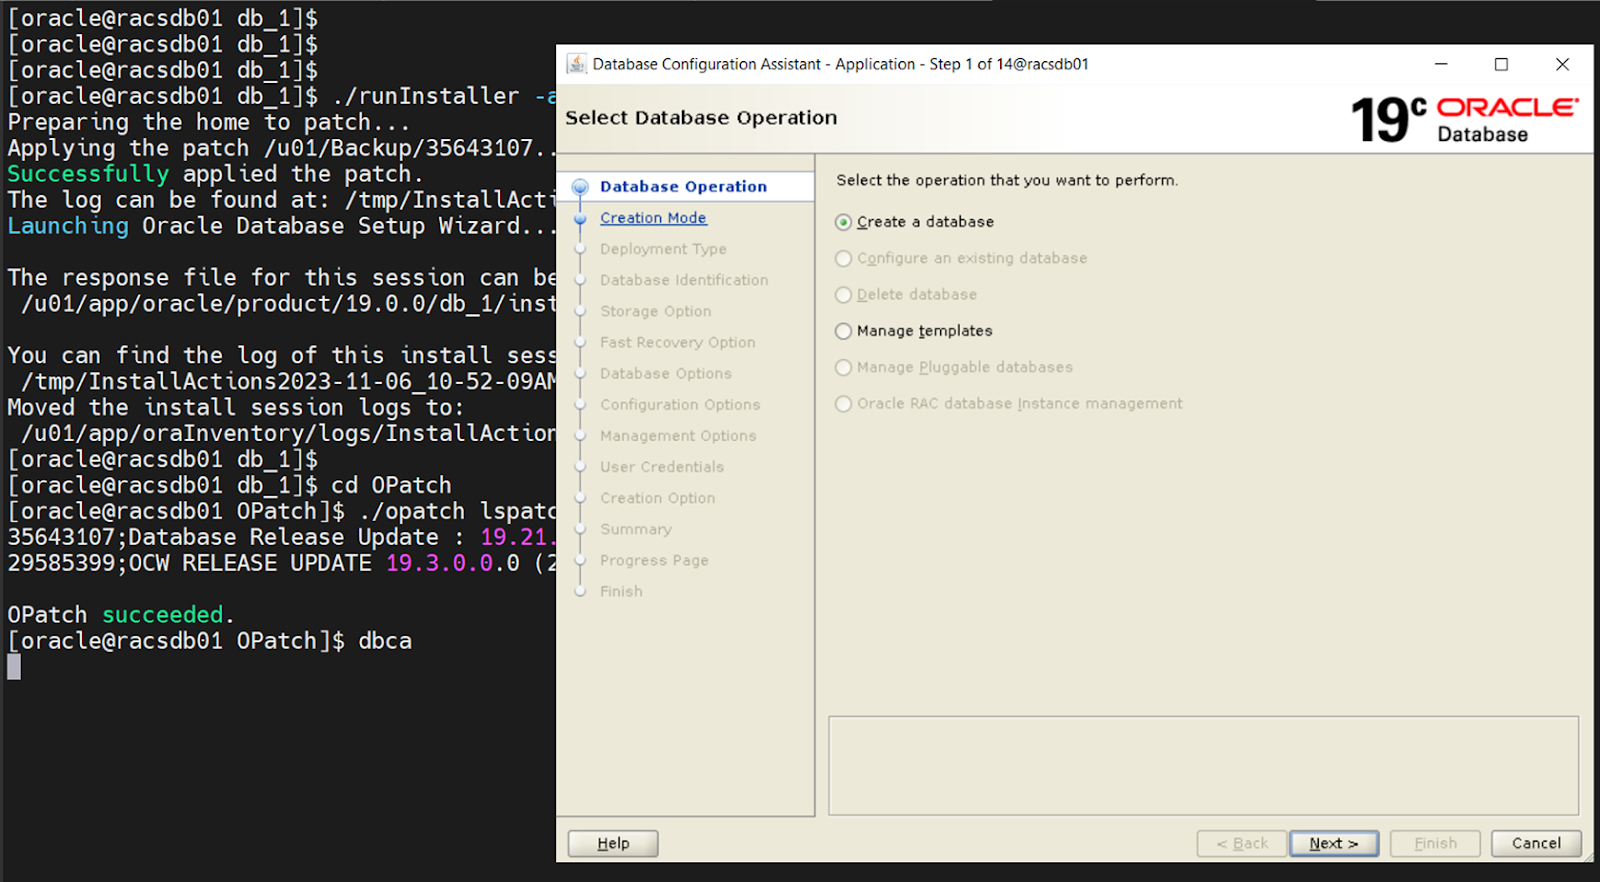Screen dimensions: 1600x882
Task: Choose the Delete database radio option
Action: click(843, 295)
